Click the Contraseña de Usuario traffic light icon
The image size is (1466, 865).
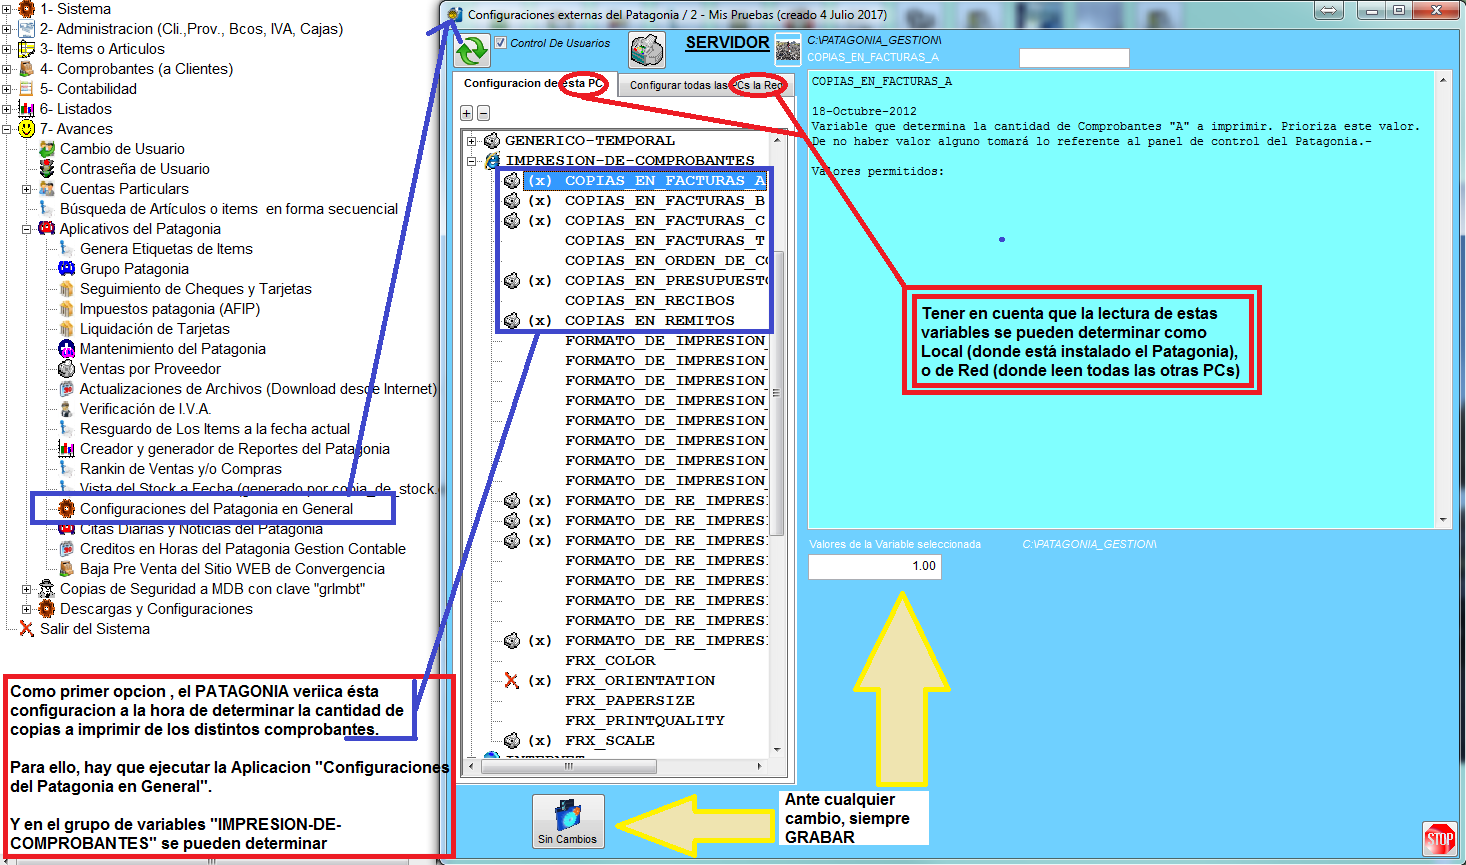tap(47, 169)
